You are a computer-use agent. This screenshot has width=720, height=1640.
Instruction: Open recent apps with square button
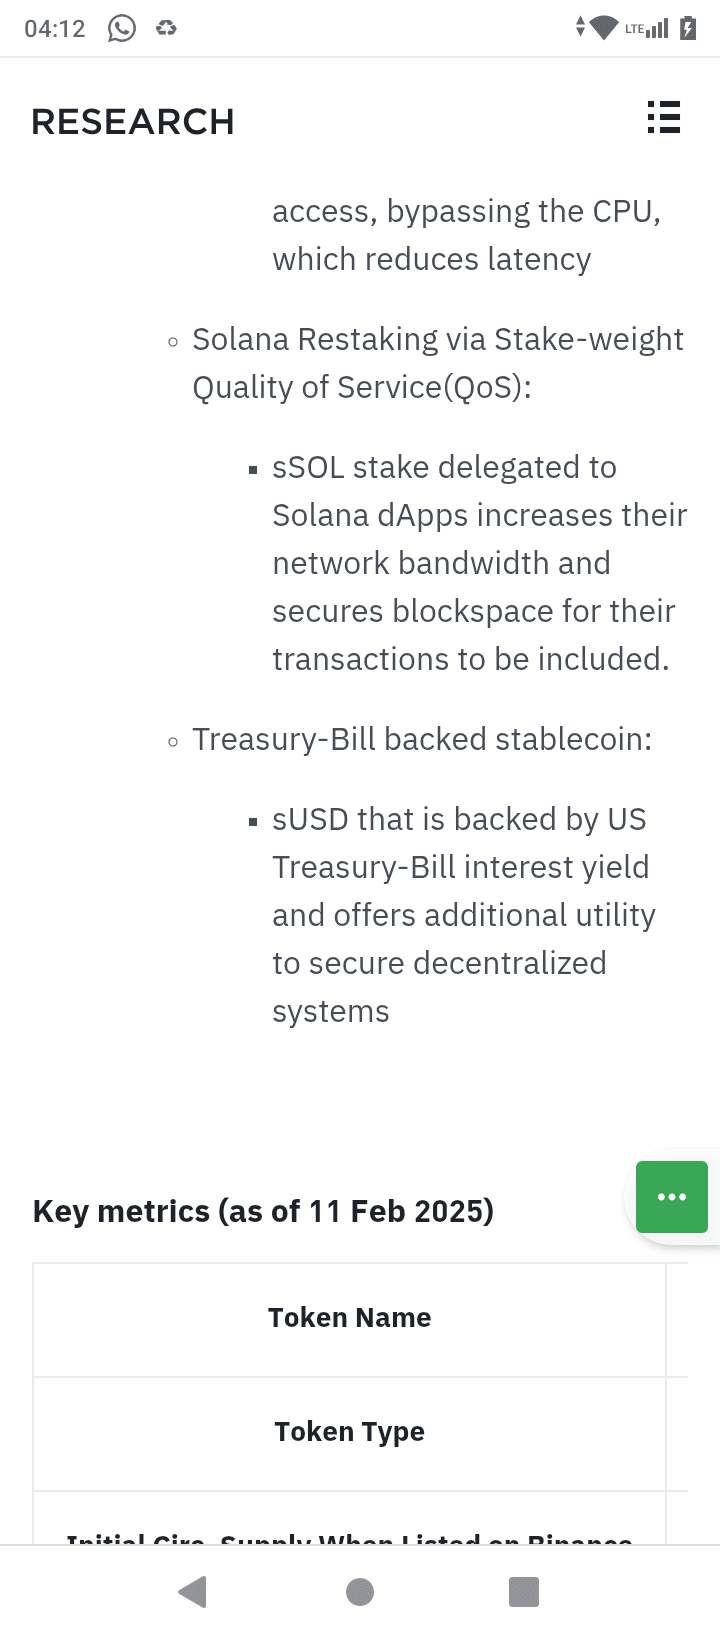tap(524, 1591)
